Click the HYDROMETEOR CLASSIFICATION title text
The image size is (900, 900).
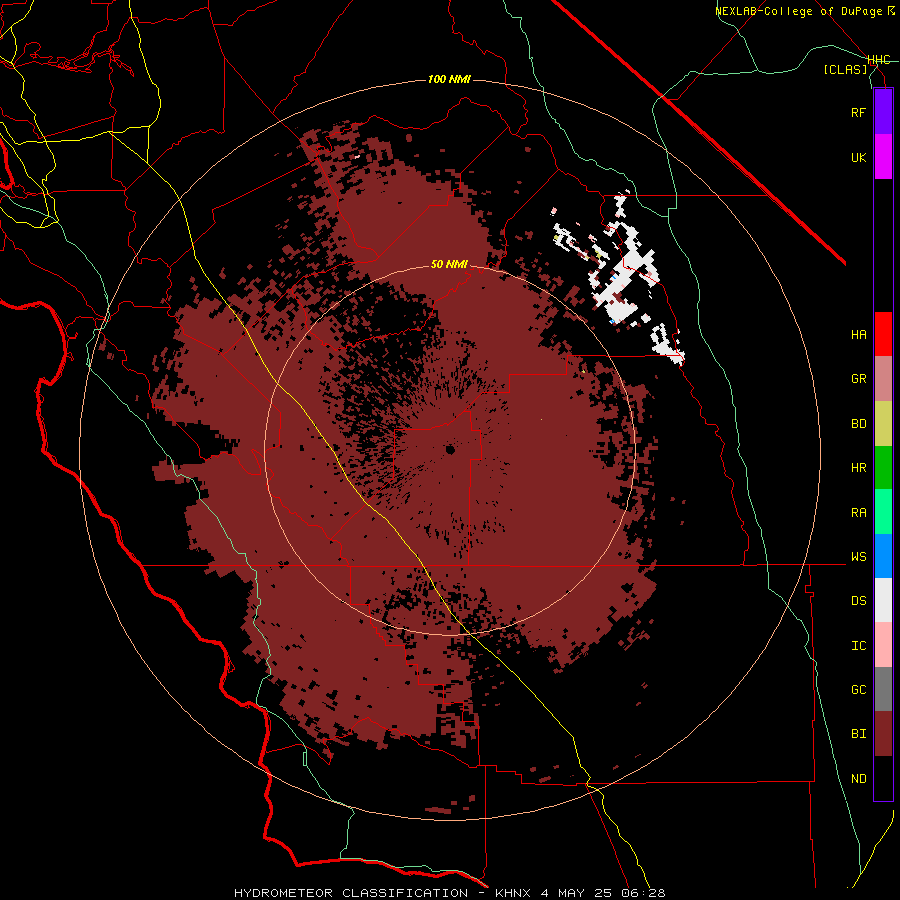[351, 893]
